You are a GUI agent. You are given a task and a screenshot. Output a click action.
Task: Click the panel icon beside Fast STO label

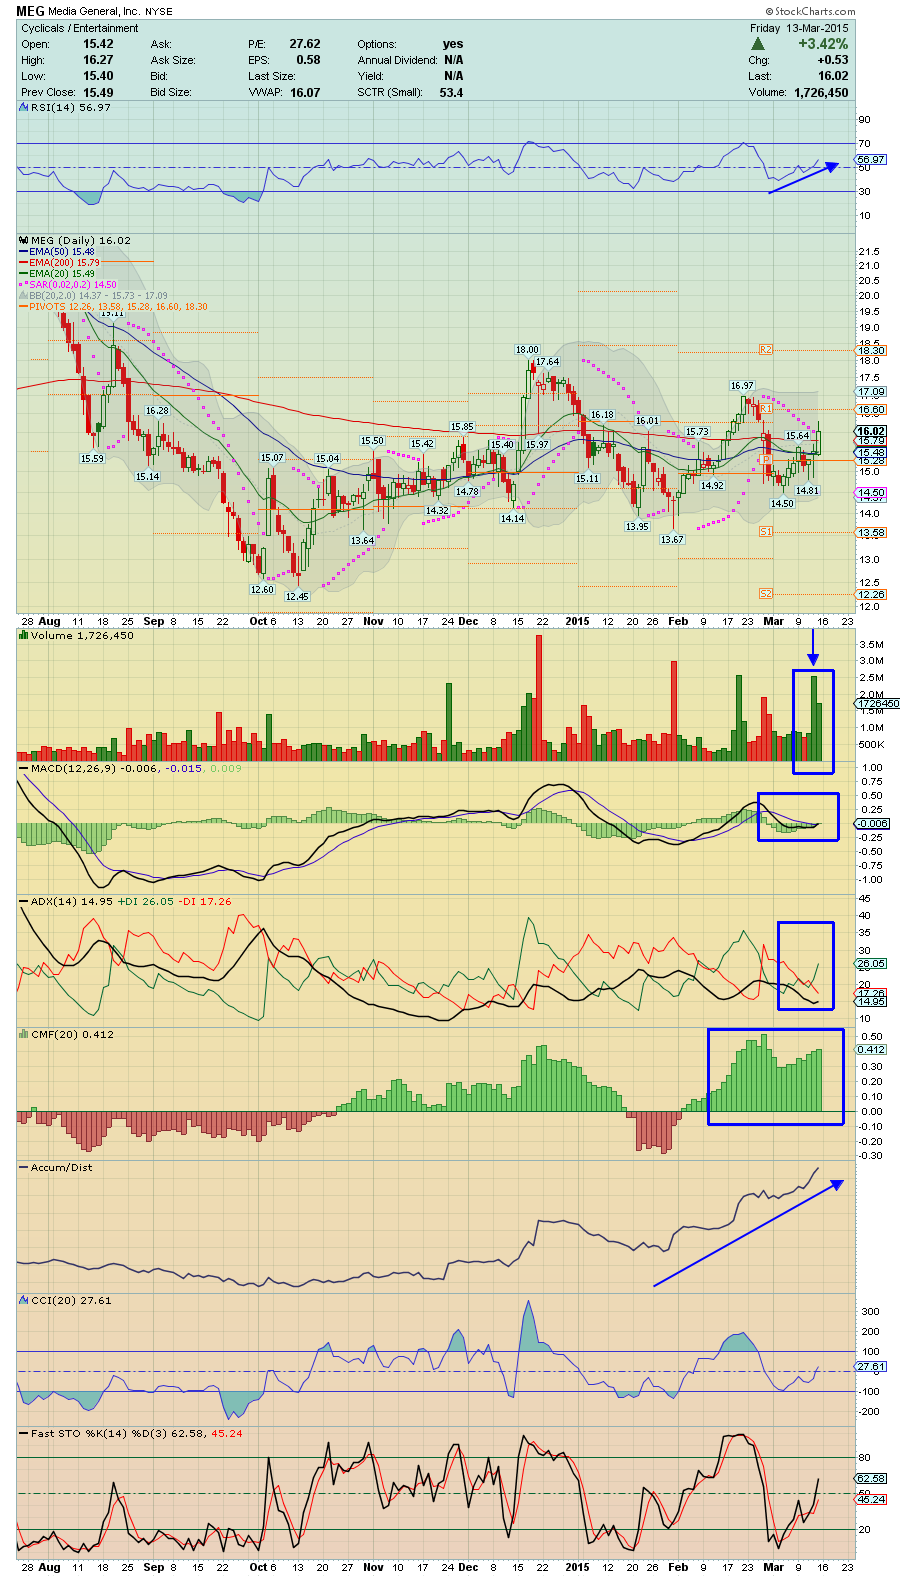(x=24, y=1433)
